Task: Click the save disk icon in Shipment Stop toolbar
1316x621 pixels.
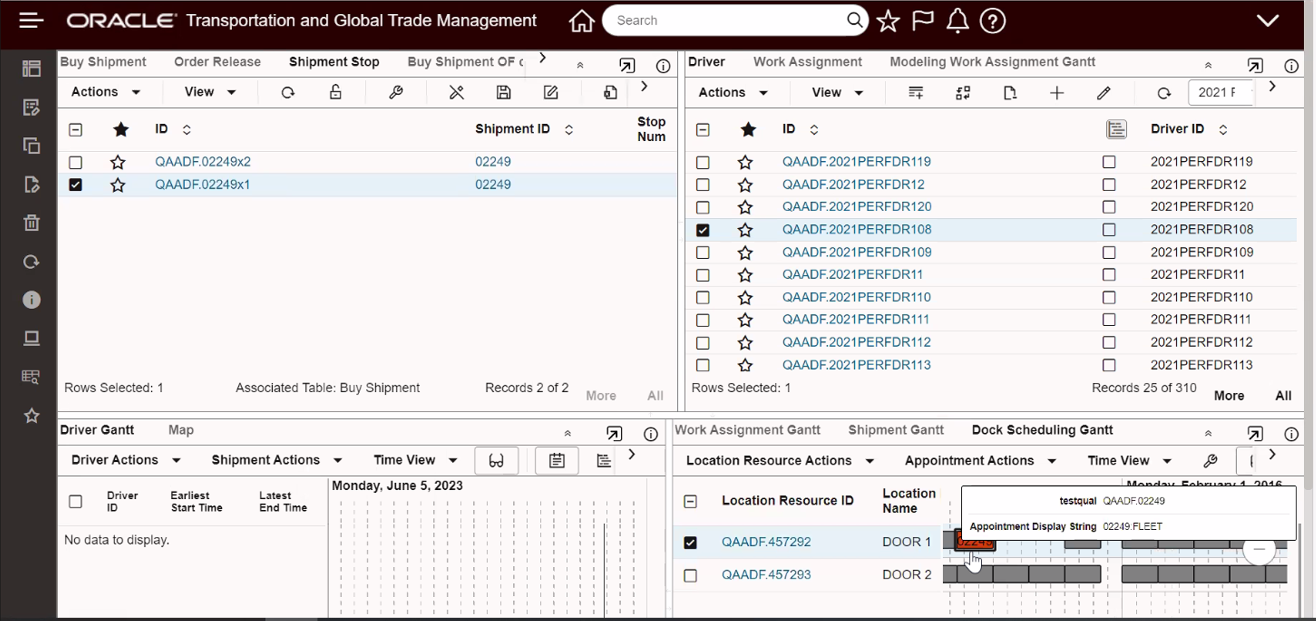Action: coord(504,92)
